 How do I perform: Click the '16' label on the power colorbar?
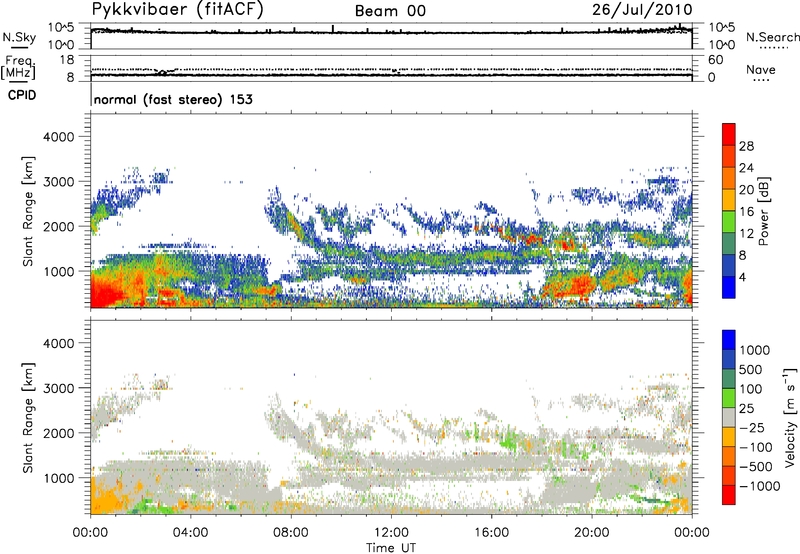(x=746, y=212)
